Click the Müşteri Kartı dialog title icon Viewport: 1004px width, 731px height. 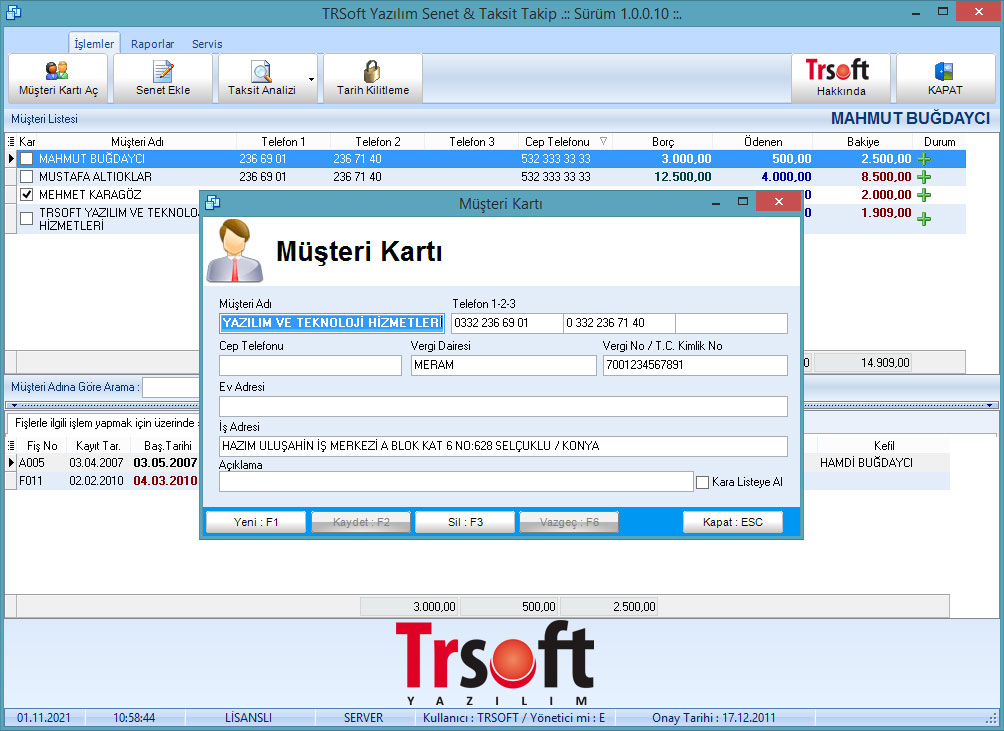[213, 203]
